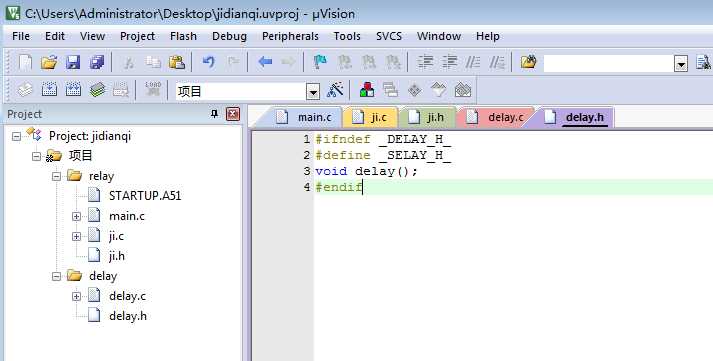Open the Tools menu
The height and width of the screenshot is (361, 713).
click(347, 36)
